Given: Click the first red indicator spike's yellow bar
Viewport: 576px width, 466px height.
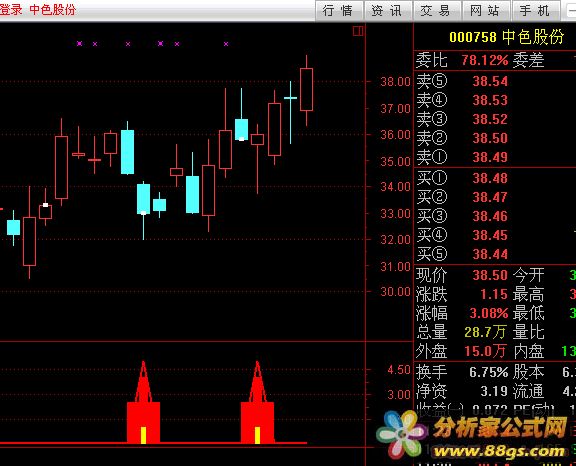Looking at the screenshot, I should point(143,435).
